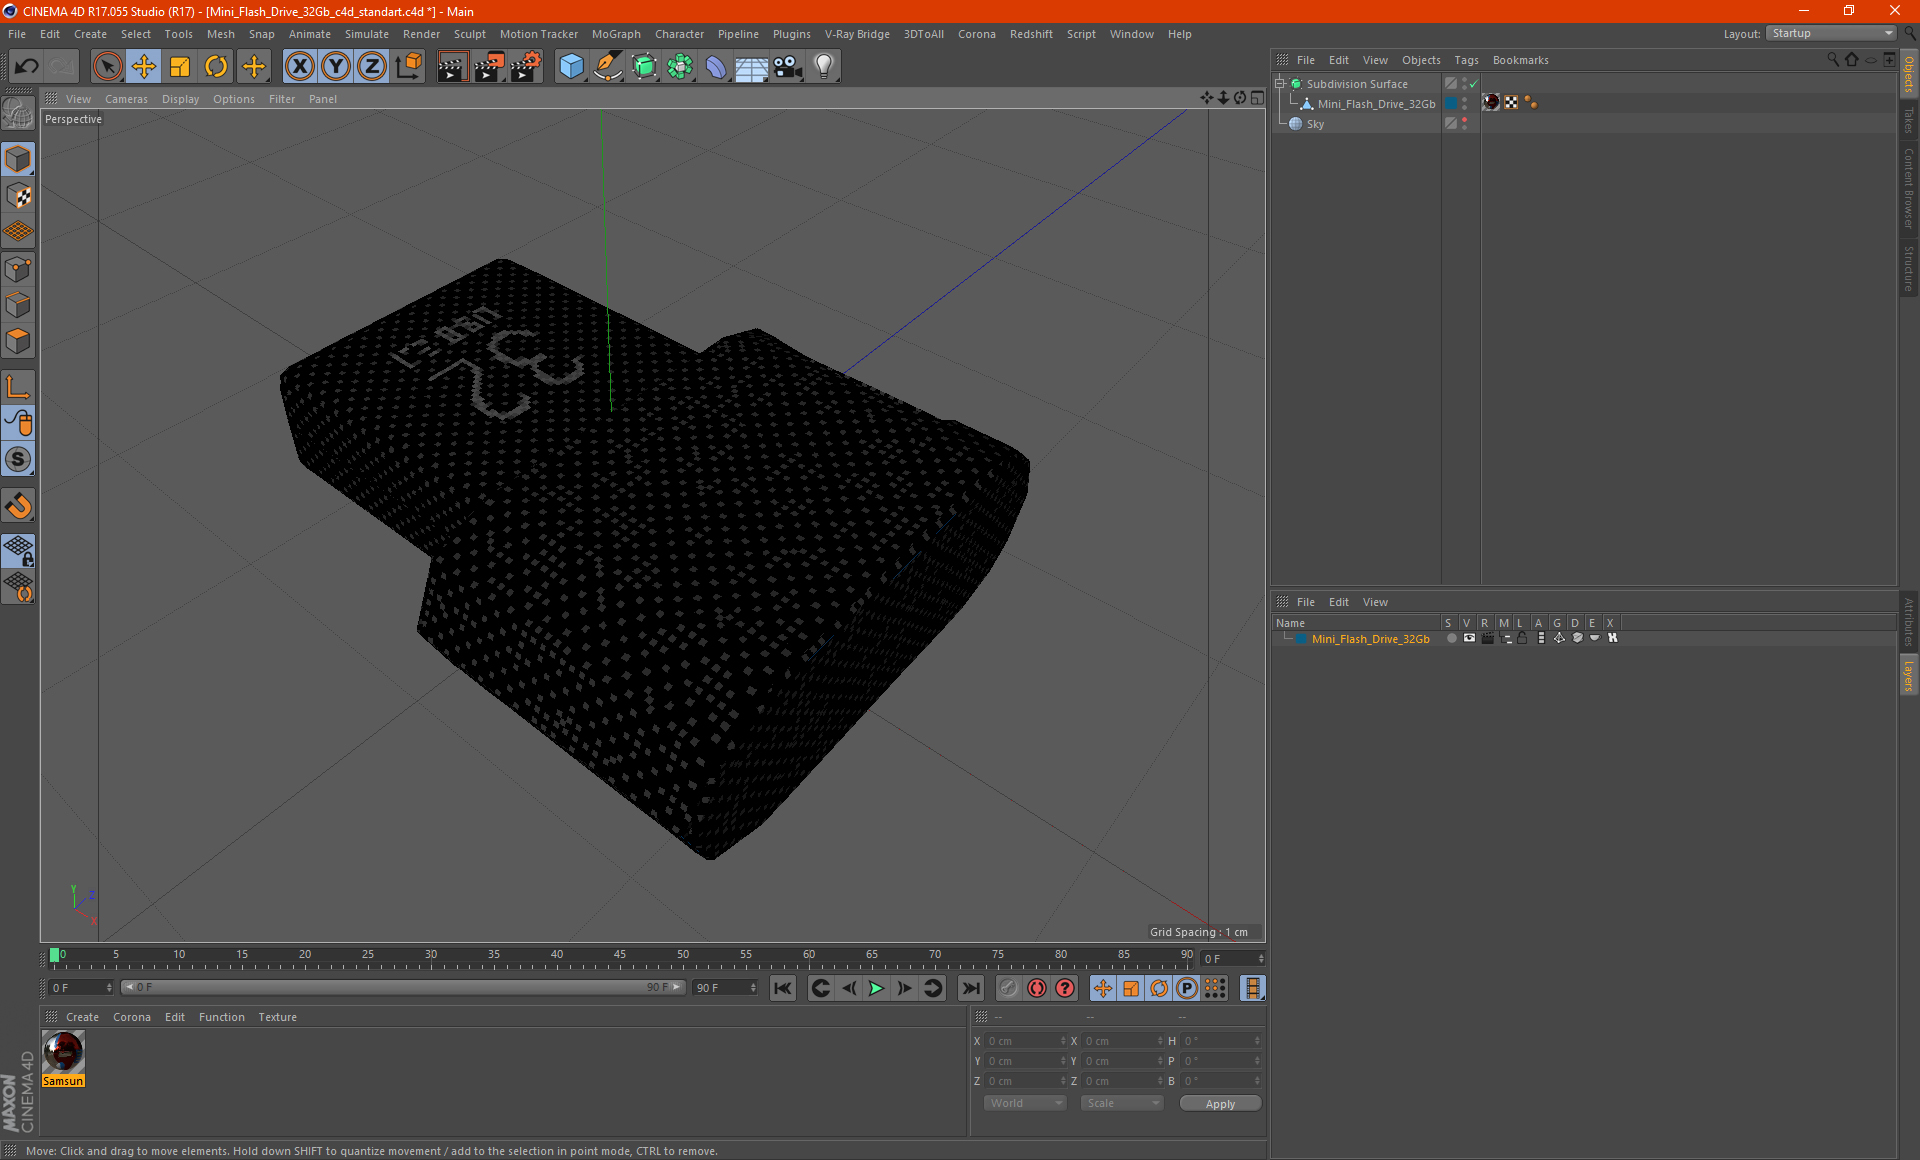Image resolution: width=1920 pixels, height=1160 pixels.
Task: Open the Layout Startup dropdown
Action: [x=1832, y=33]
